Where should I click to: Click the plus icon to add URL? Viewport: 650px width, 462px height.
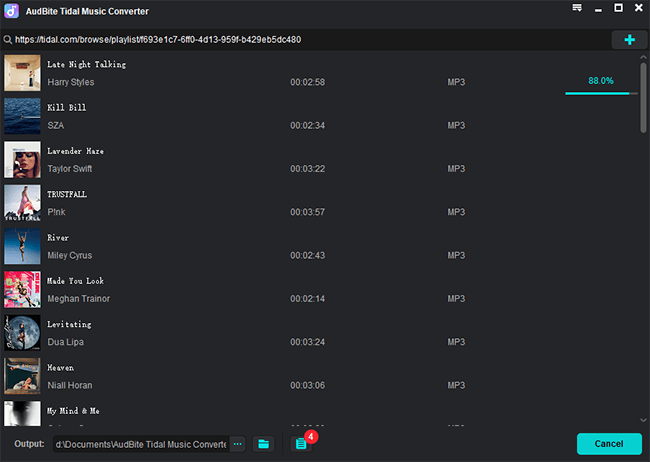click(x=629, y=40)
